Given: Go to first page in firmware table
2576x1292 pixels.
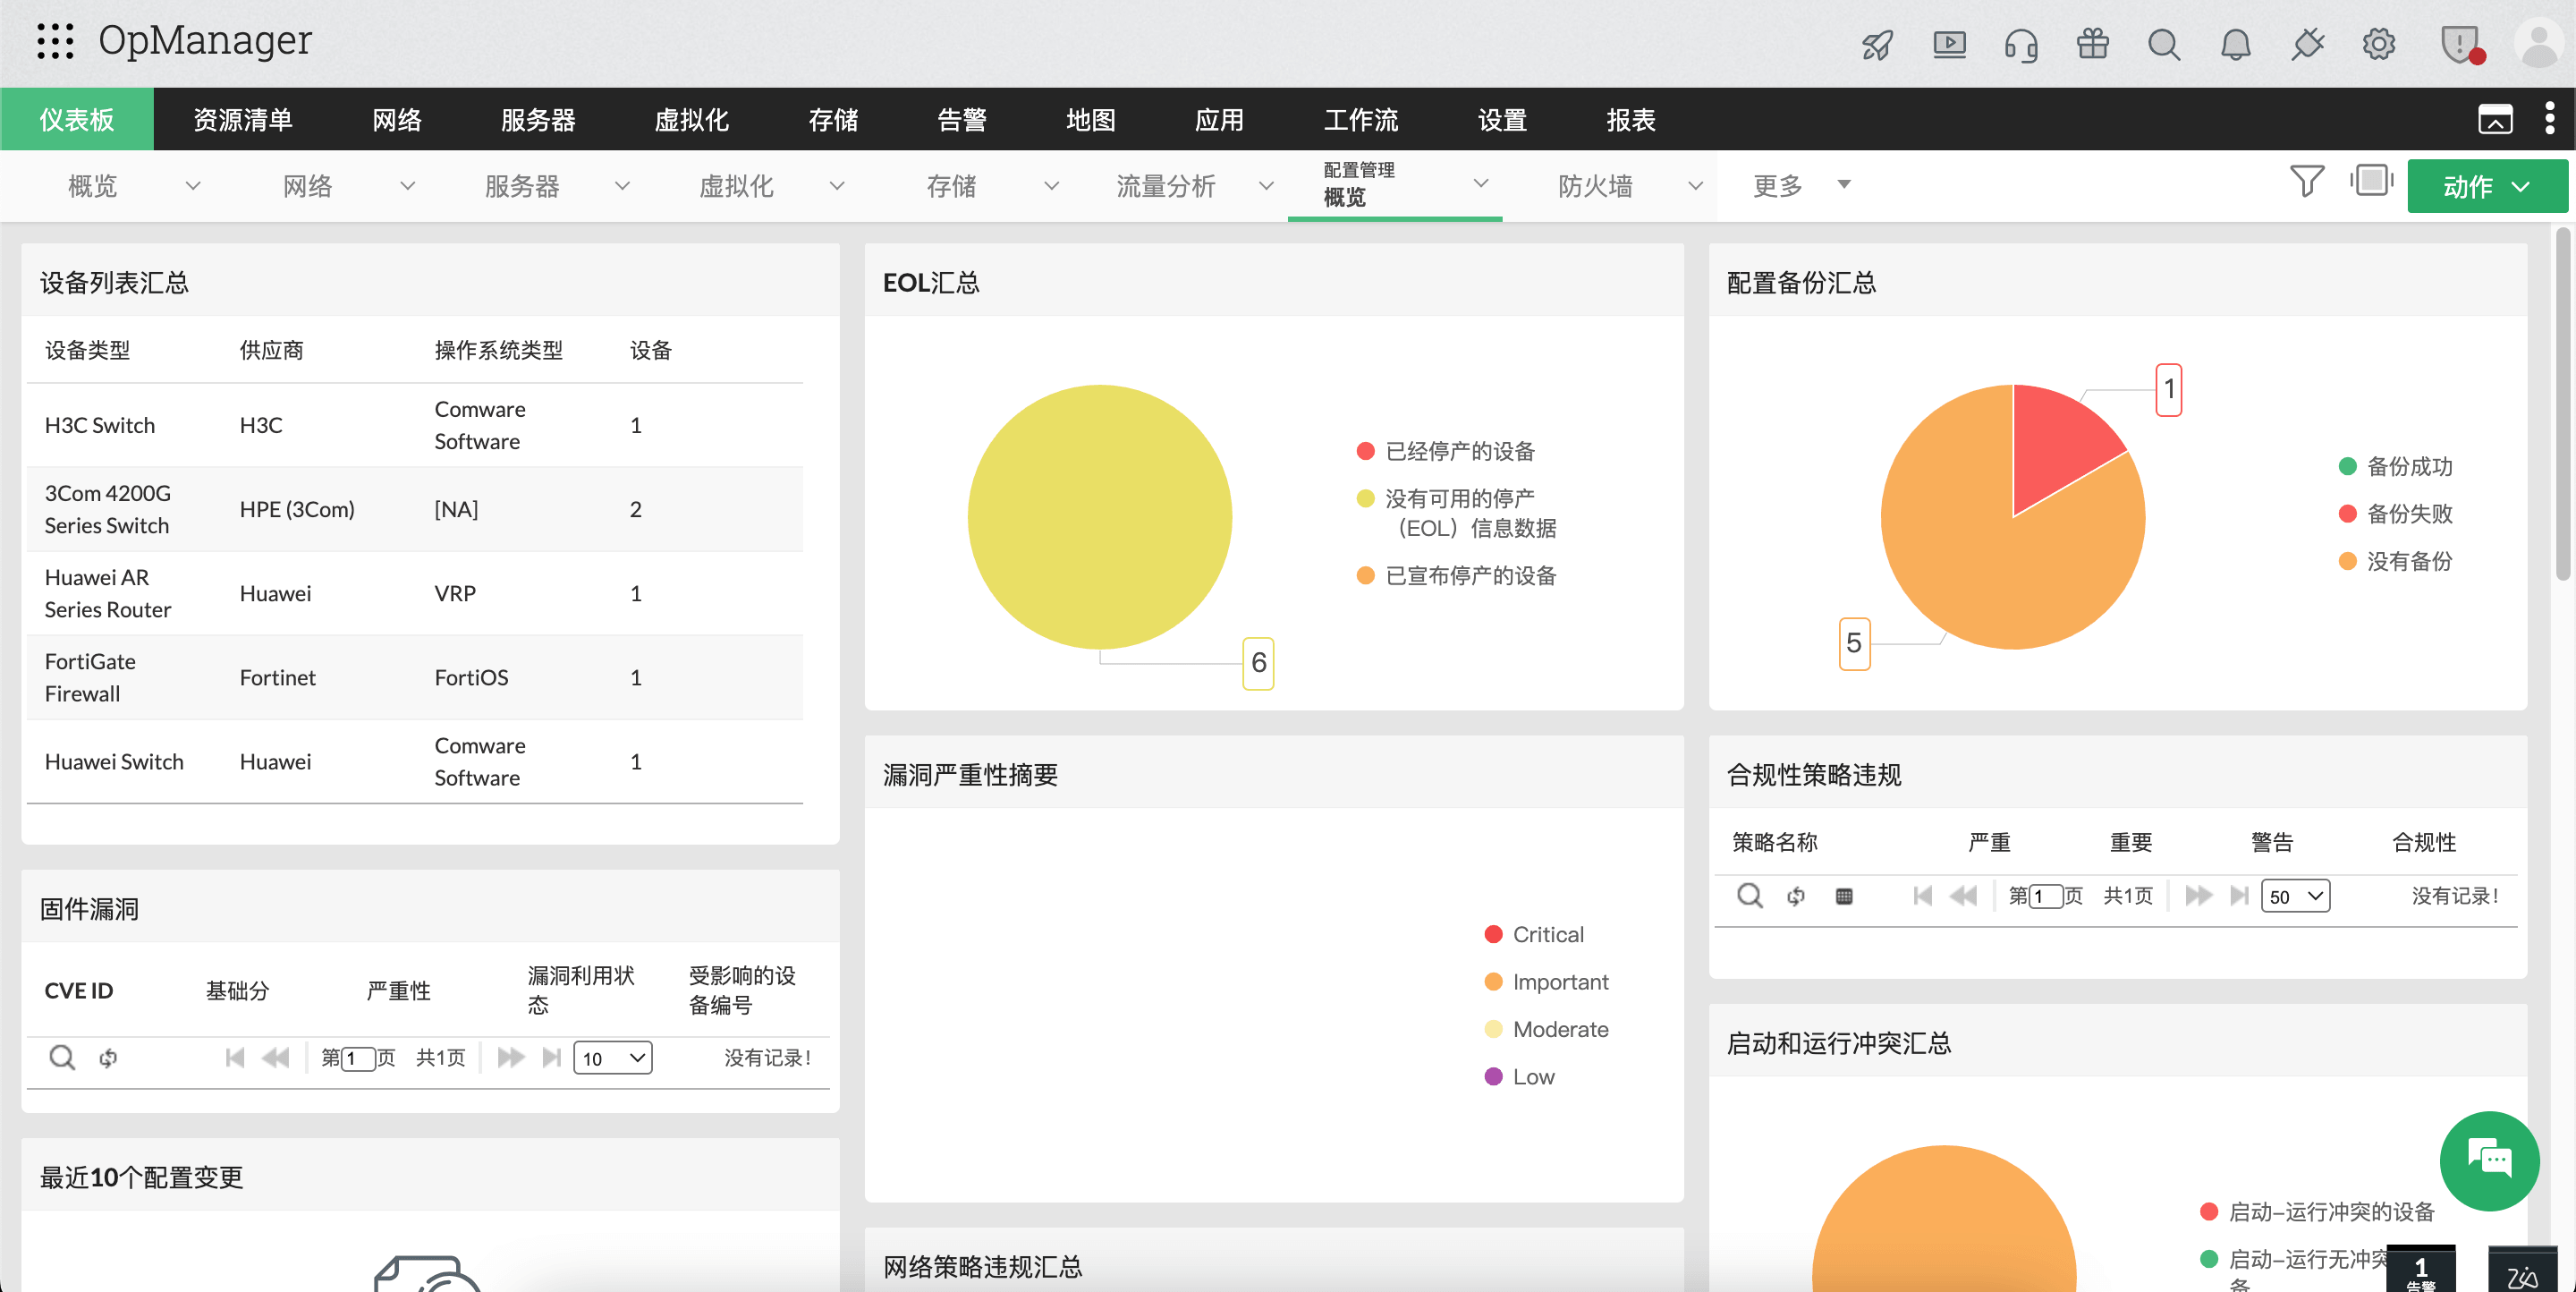Looking at the screenshot, I should click(235, 1057).
